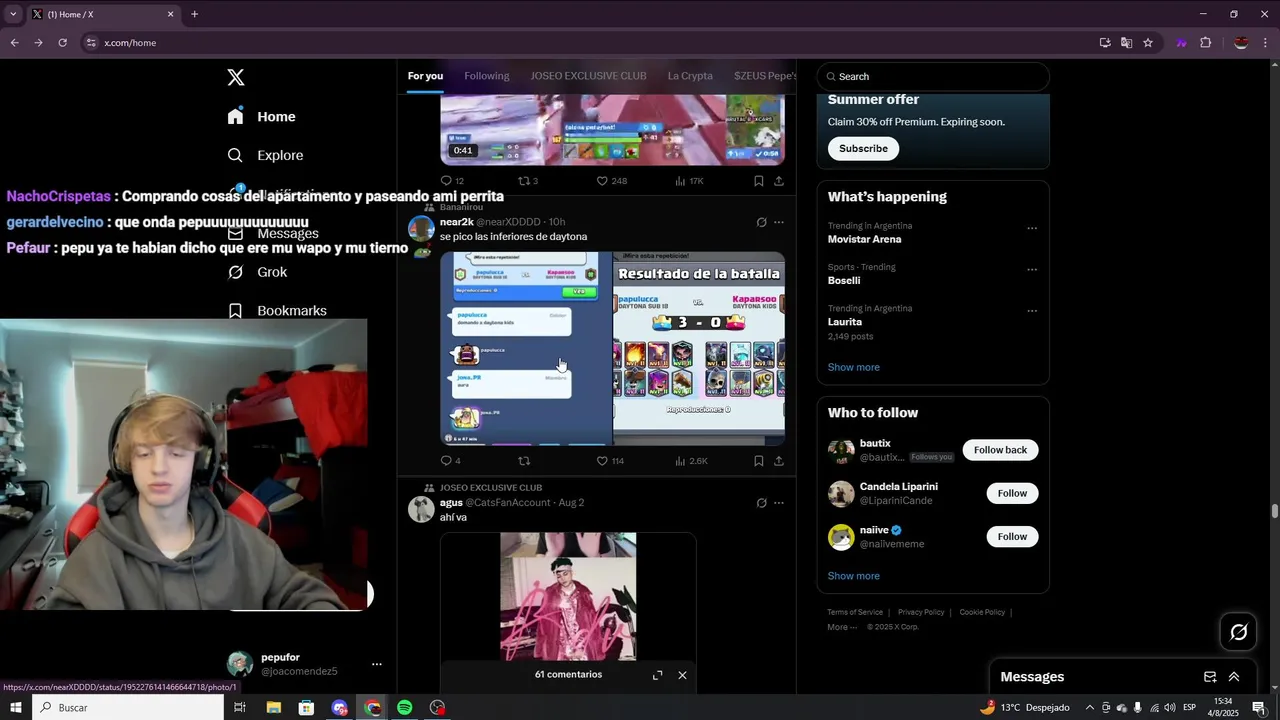This screenshot has width=1280, height=720.
Task: Expand the More footer link
Action: (x=842, y=627)
